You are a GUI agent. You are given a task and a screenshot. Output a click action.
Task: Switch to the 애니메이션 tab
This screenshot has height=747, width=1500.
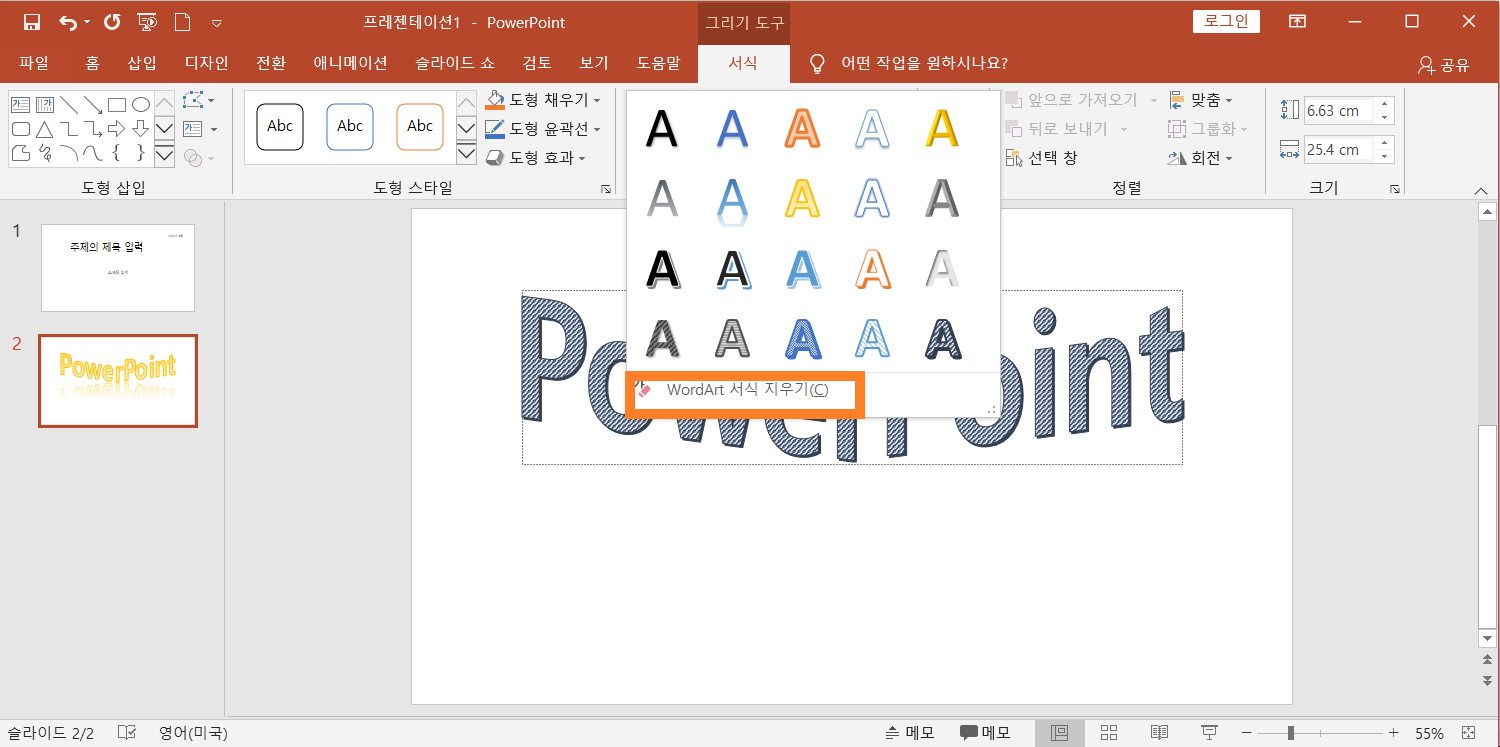[350, 63]
